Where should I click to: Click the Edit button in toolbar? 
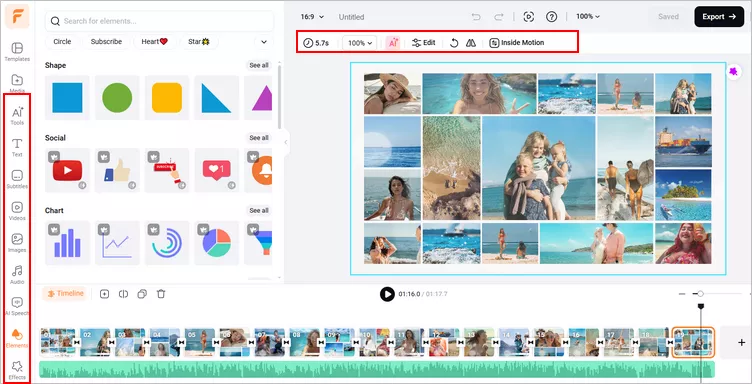423,43
